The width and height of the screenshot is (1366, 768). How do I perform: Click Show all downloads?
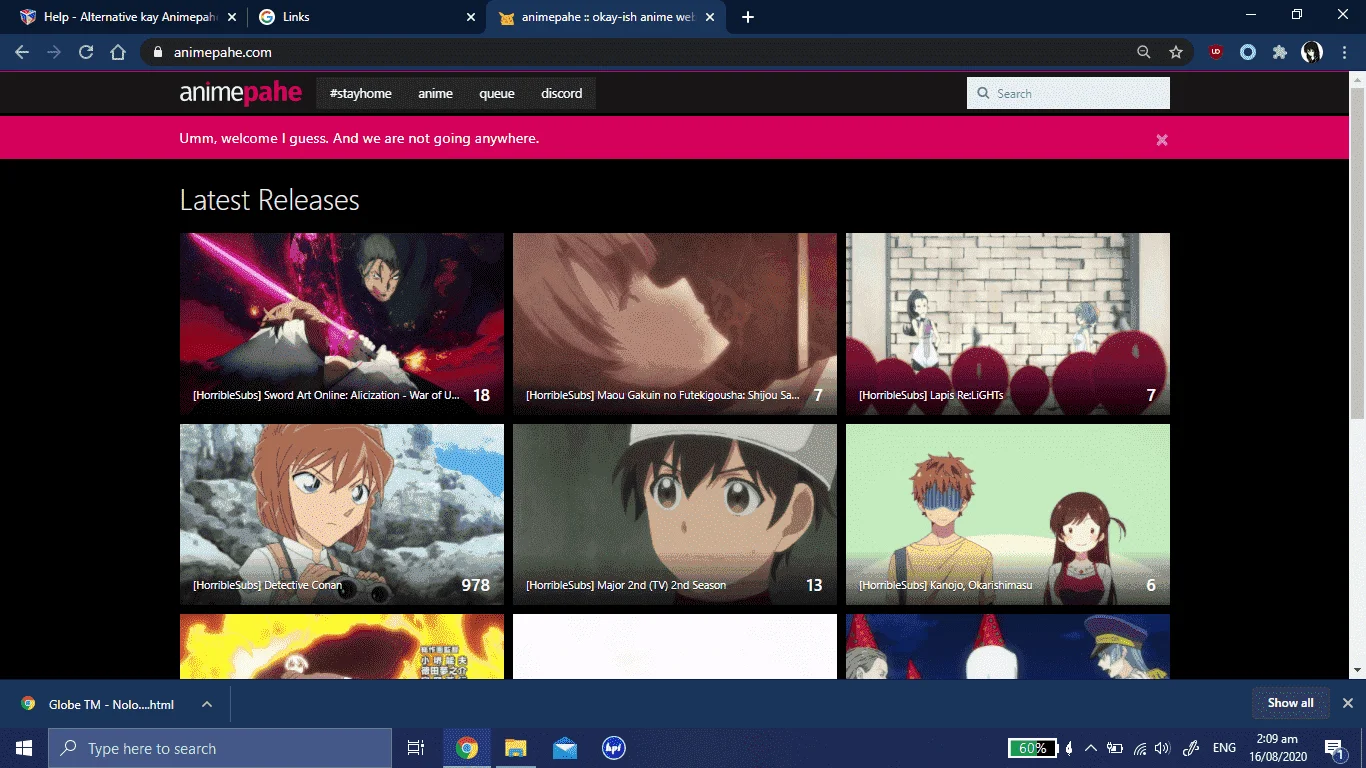[1290, 703]
